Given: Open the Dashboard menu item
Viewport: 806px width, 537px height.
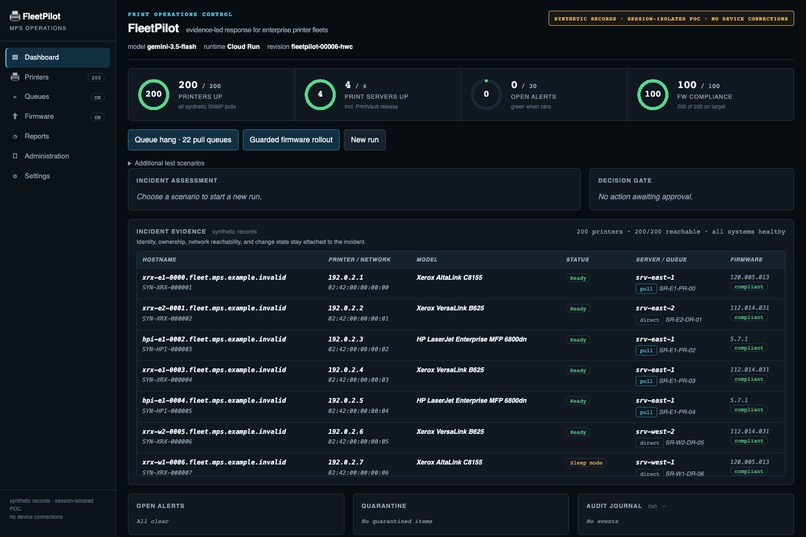Looking at the screenshot, I should pyautogui.click(x=58, y=57).
